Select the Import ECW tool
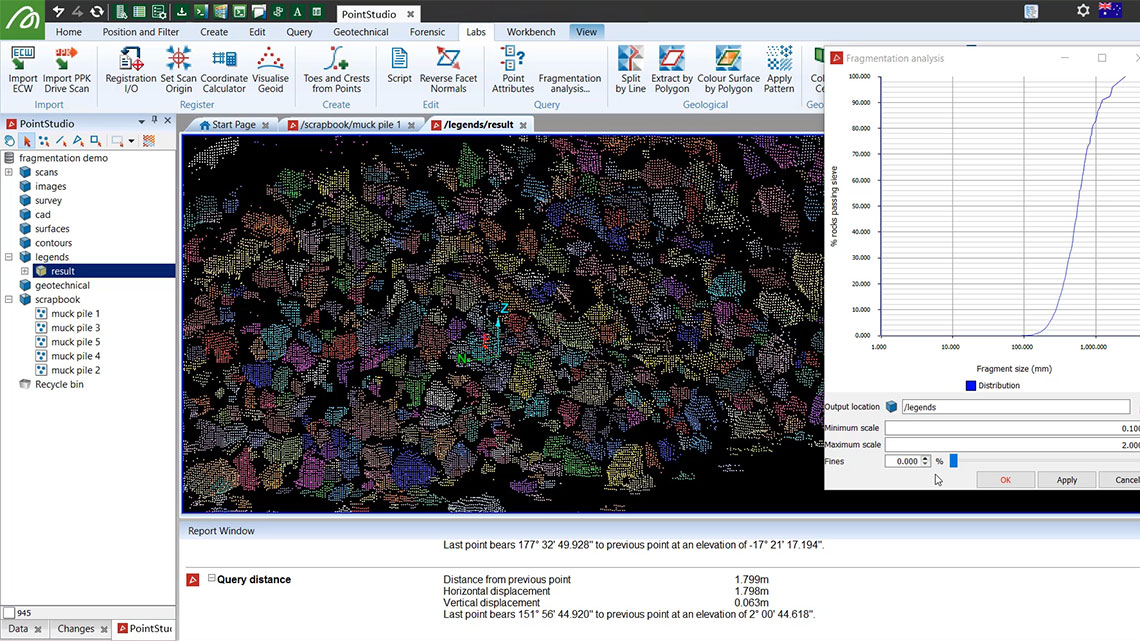The width and height of the screenshot is (1140, 641). coord(22,70)
